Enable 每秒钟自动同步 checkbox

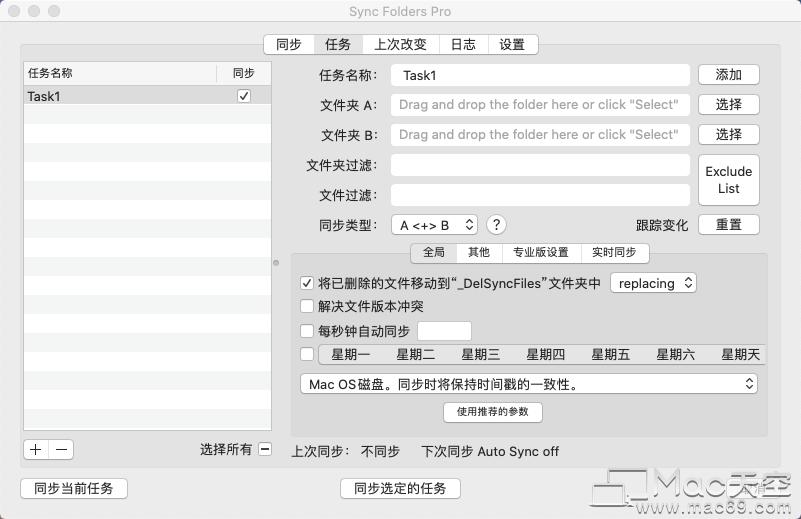[x=307, y=331]
